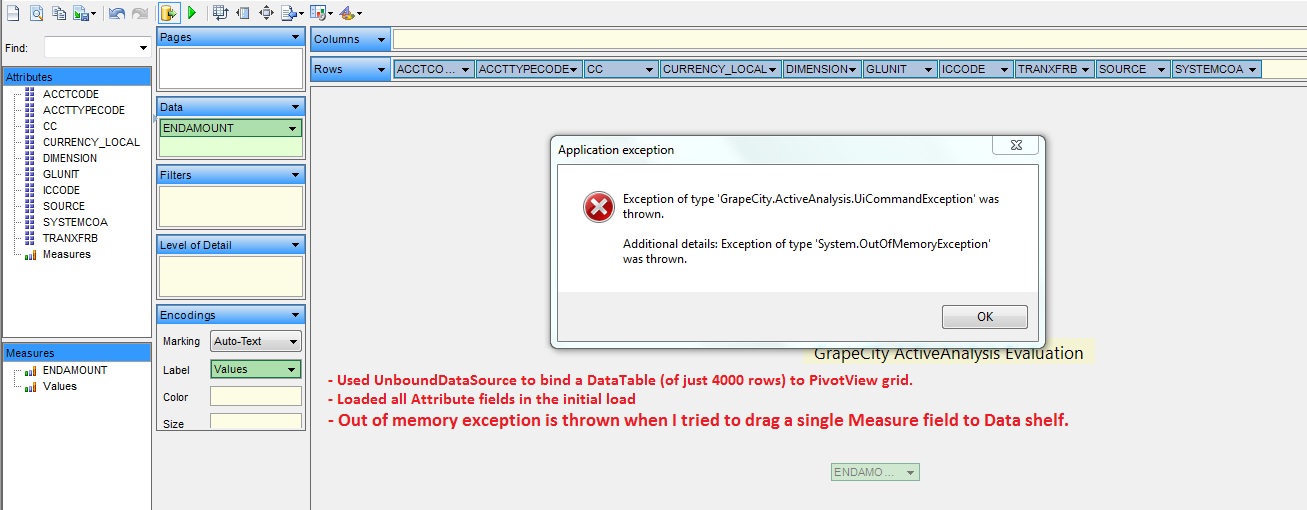1307x510 pixels.
Task: Select SOURCE in the Attributes tree
Action: click(x=64, y=206)
